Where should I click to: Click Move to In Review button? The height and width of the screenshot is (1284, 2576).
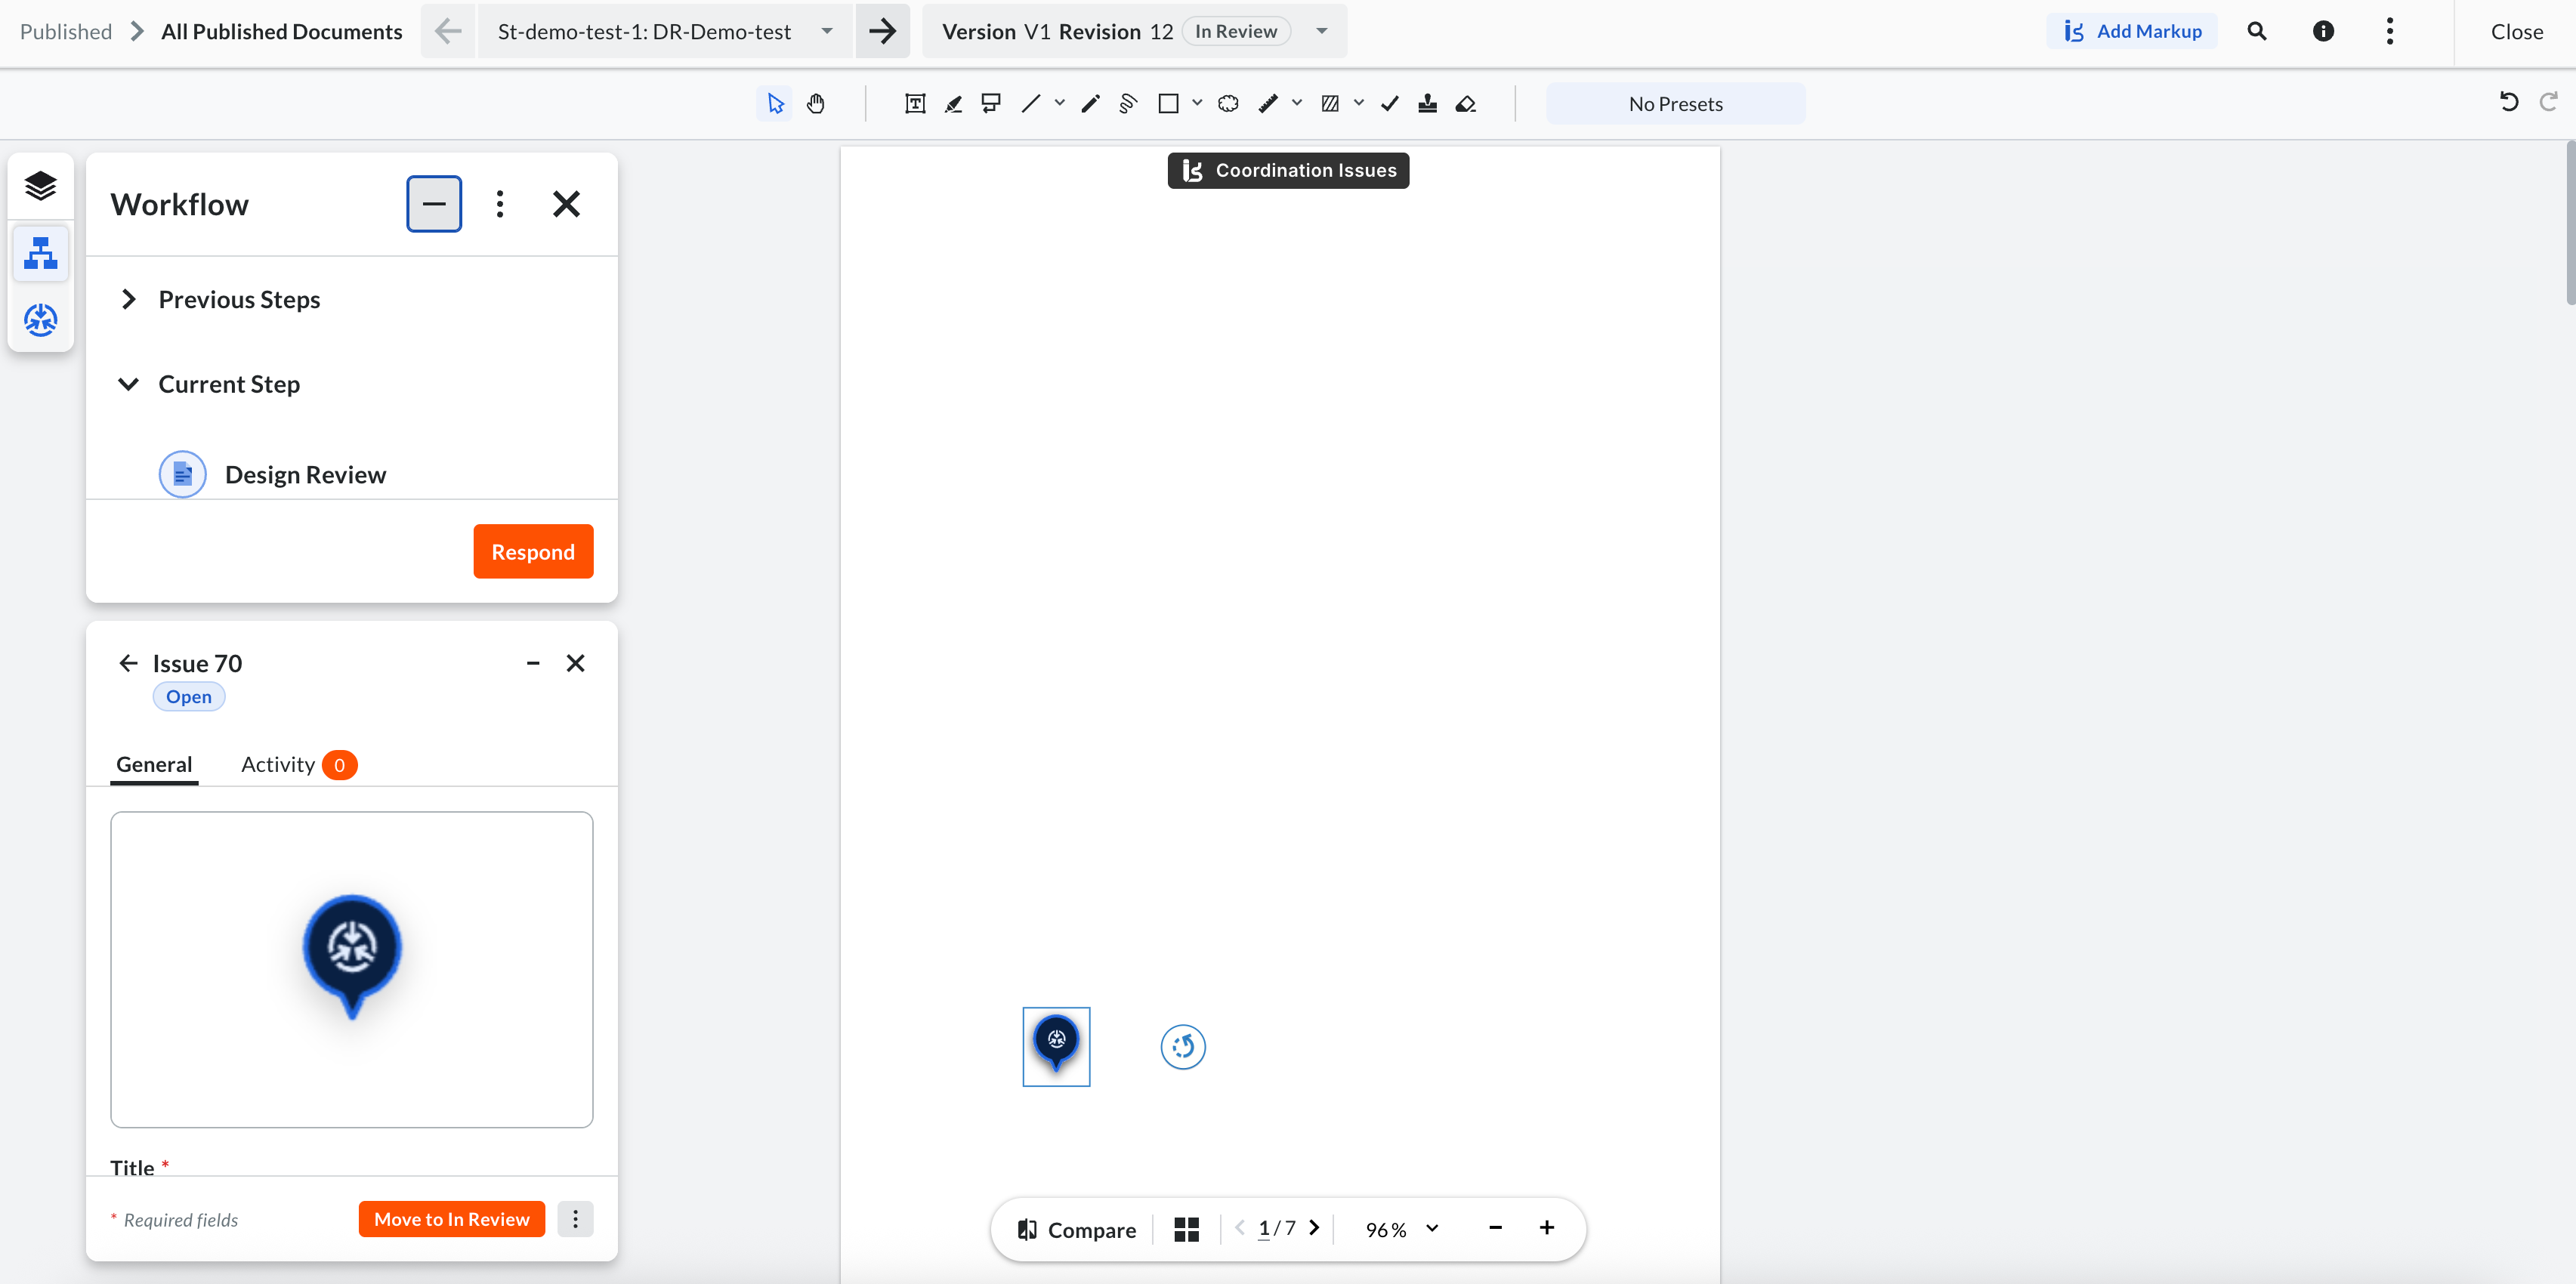(x=451, y=1219)
